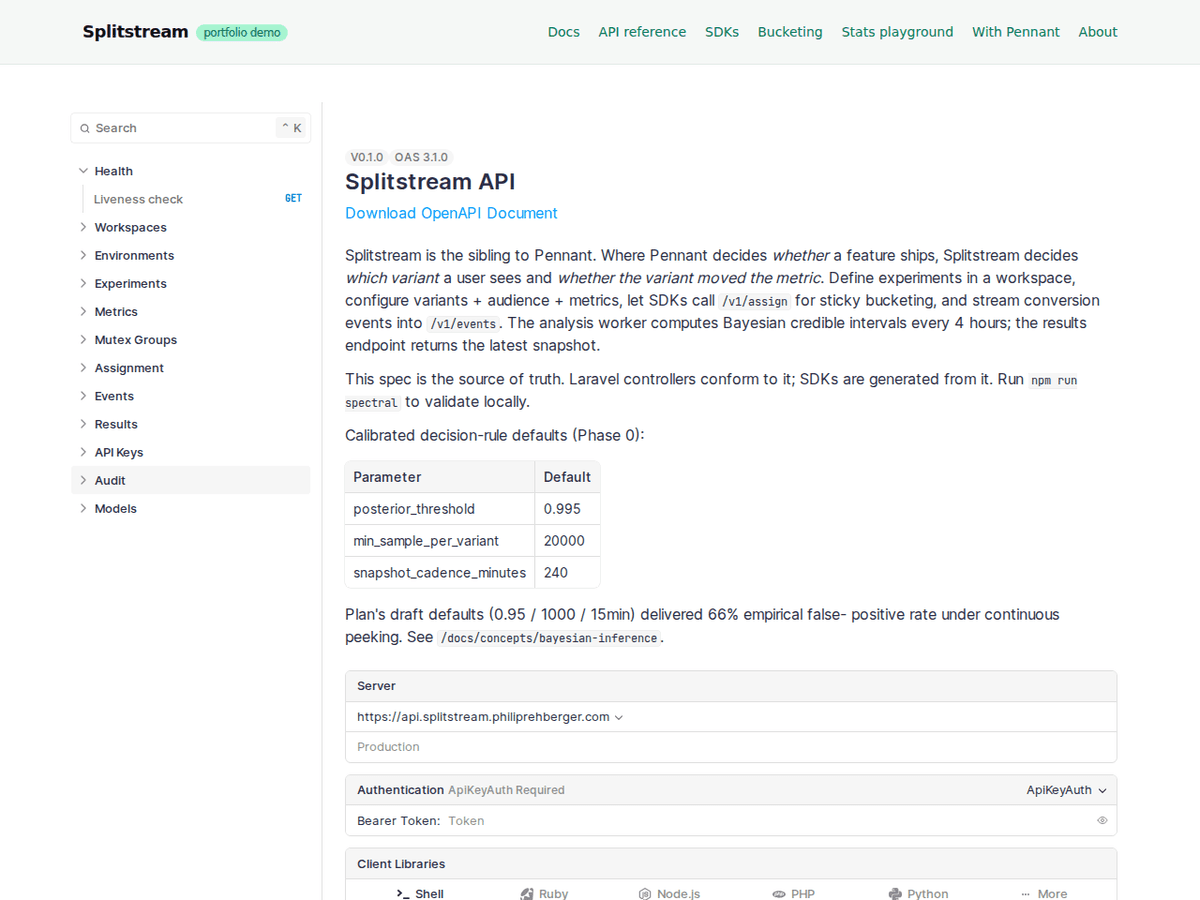
Task: Click the portfolio demo badge
Action: pyautogui.click(x=242, y=33)
